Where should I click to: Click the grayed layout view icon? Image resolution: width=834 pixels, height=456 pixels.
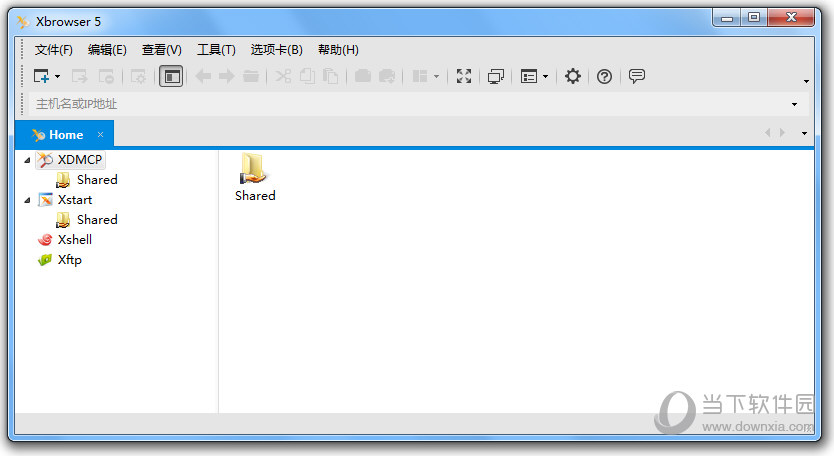(x=420, y=76)
